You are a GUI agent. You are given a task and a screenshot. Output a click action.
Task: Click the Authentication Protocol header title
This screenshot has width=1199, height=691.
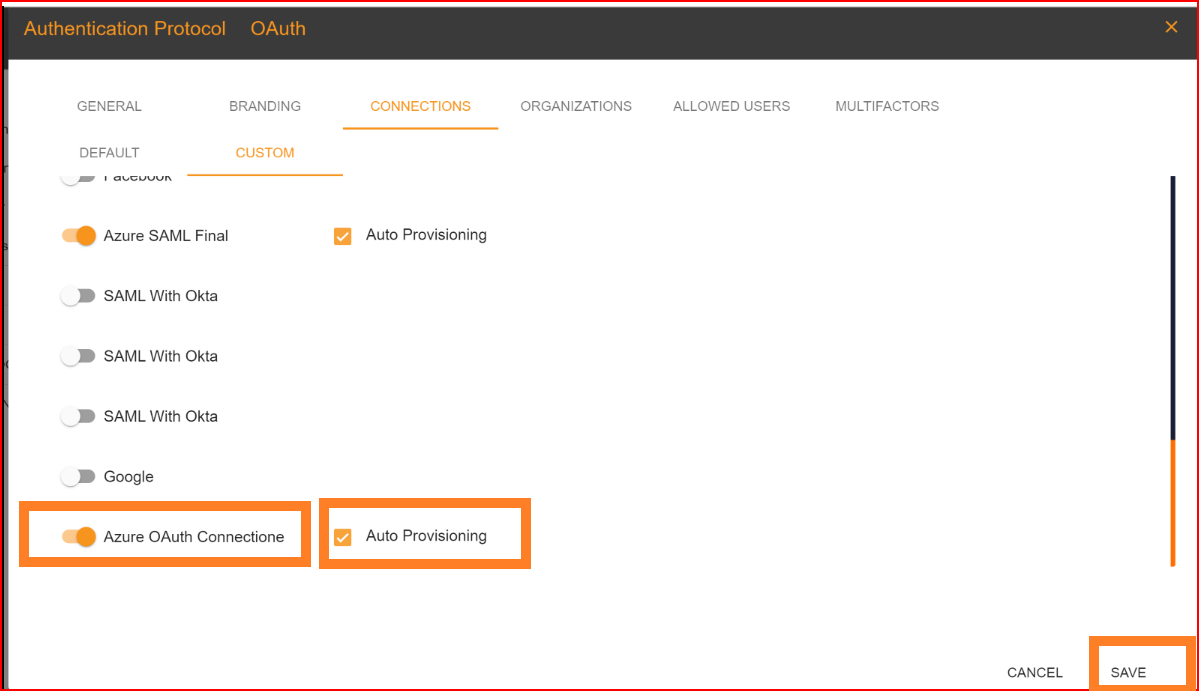tap(125, 28)
